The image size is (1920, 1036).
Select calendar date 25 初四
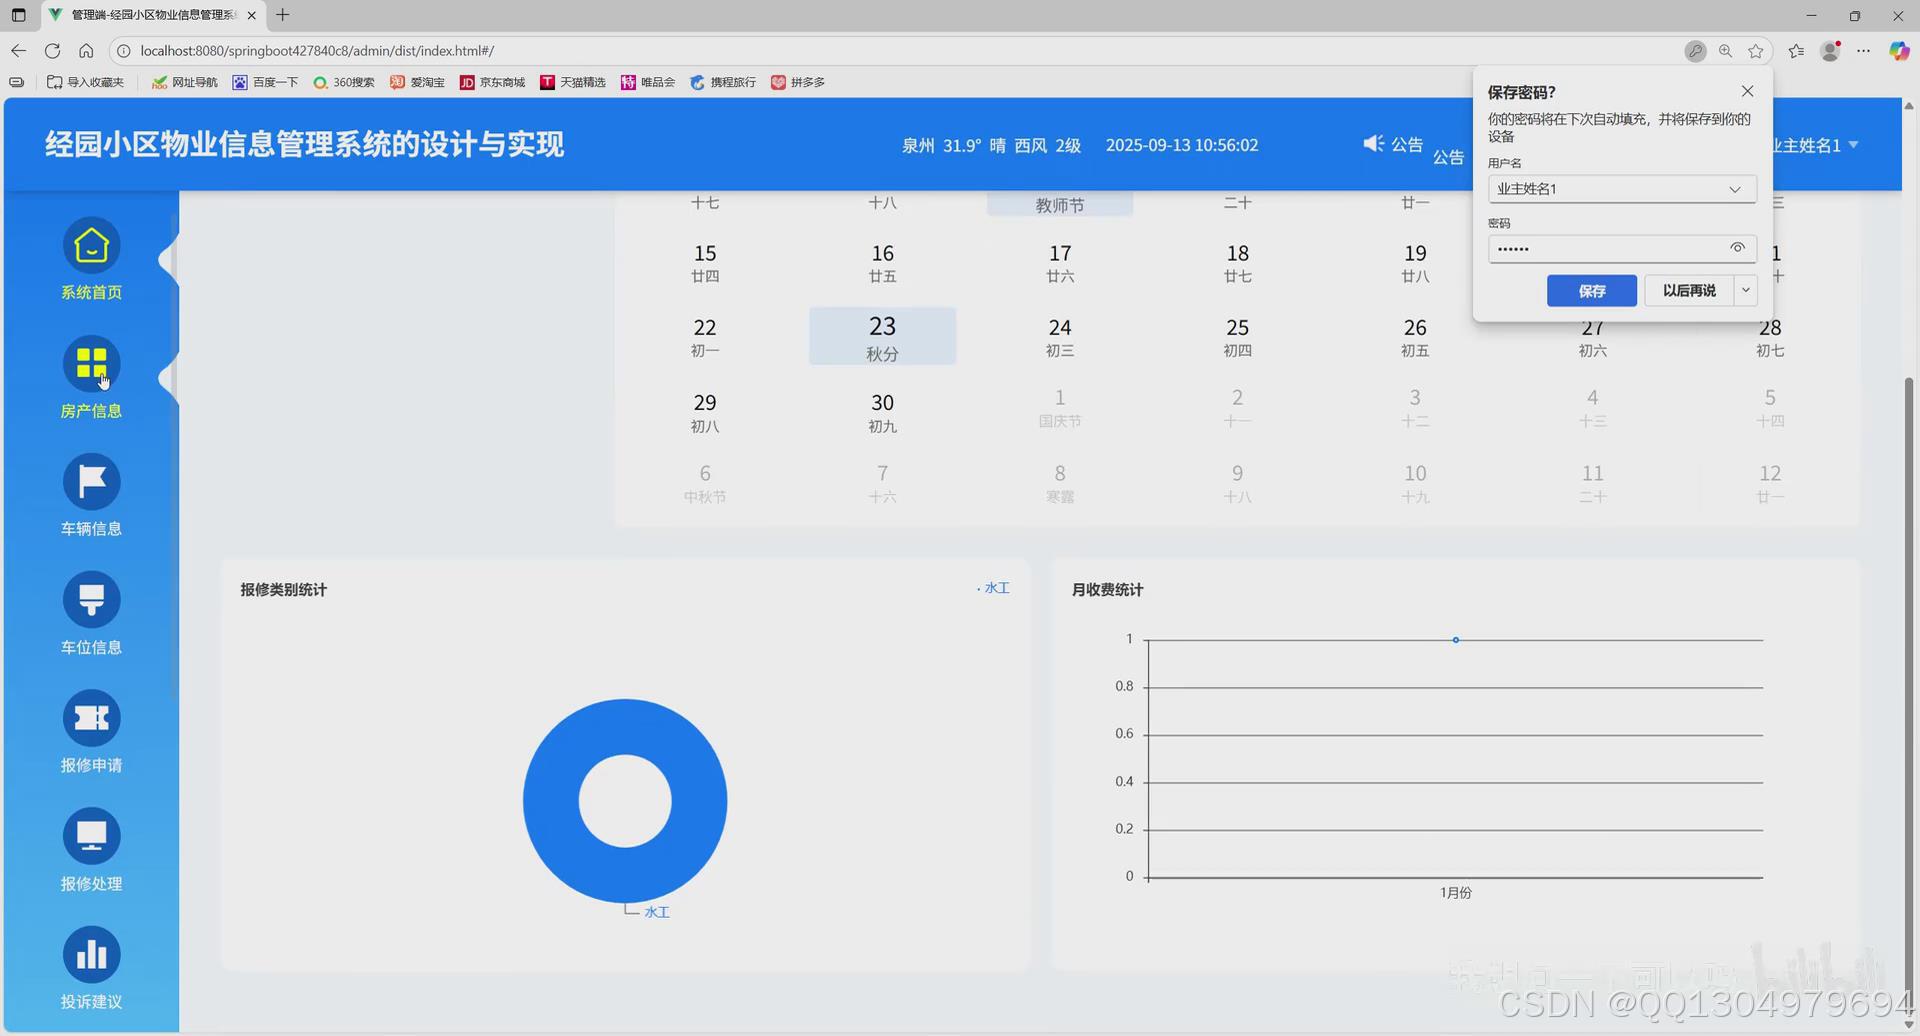[1238, 336]
